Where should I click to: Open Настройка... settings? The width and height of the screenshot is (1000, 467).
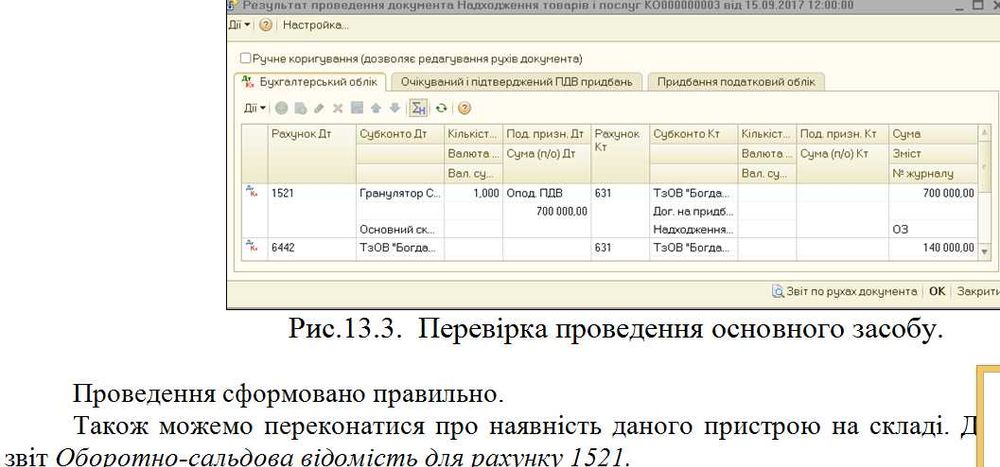pos(316,25)
